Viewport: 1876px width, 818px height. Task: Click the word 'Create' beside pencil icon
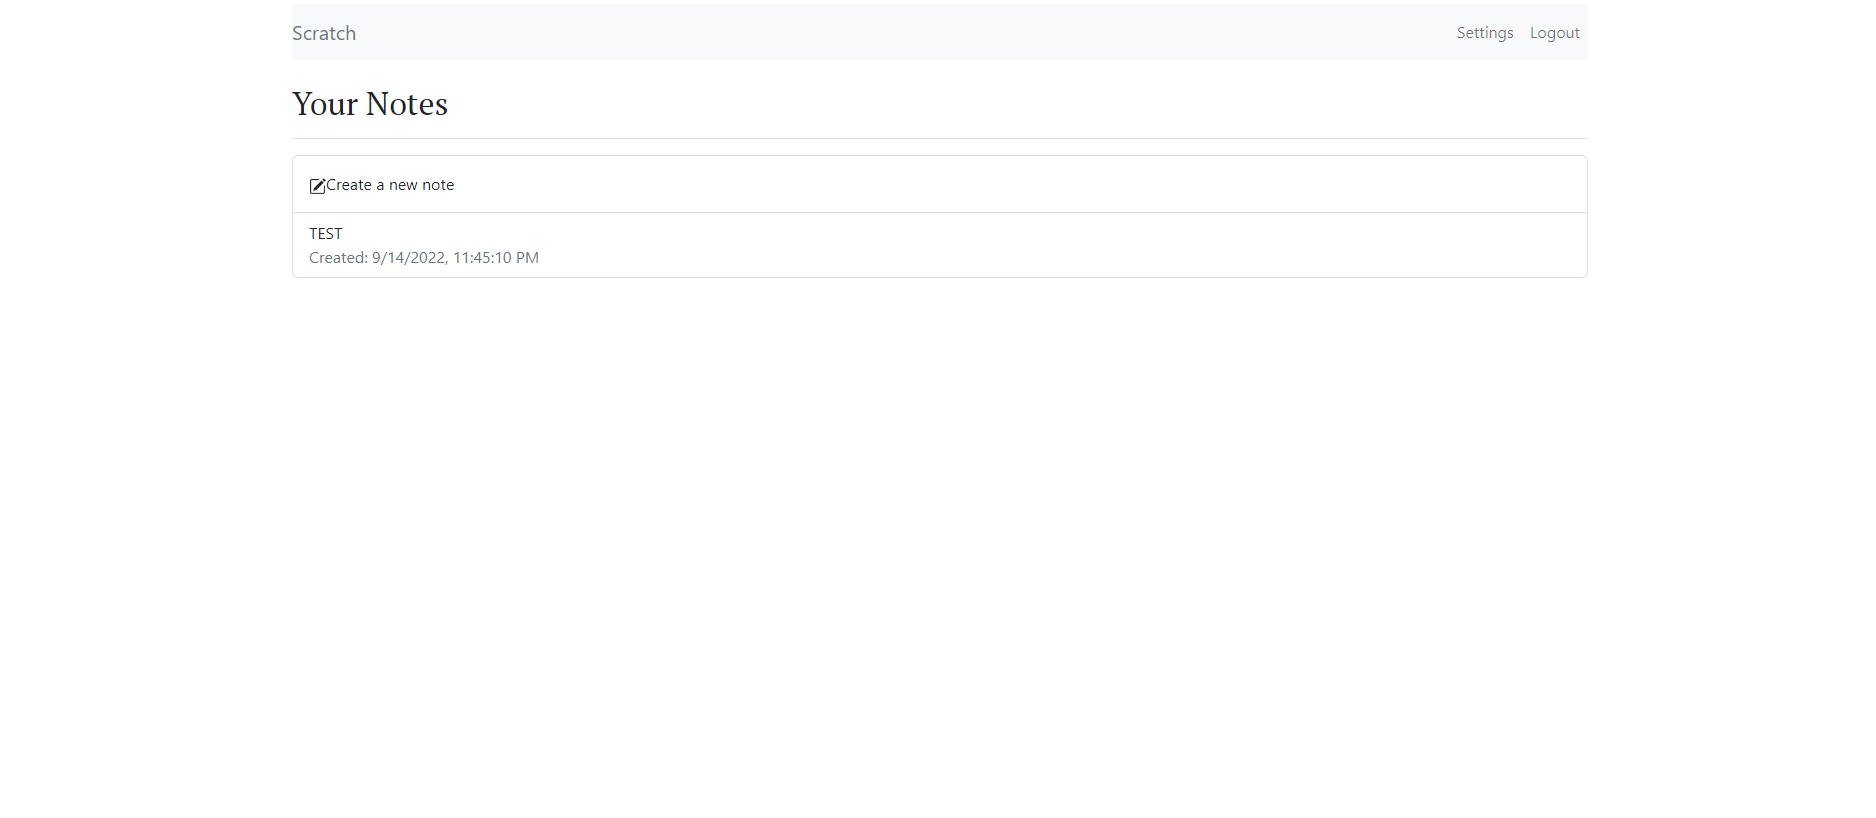tap(349, 185)
